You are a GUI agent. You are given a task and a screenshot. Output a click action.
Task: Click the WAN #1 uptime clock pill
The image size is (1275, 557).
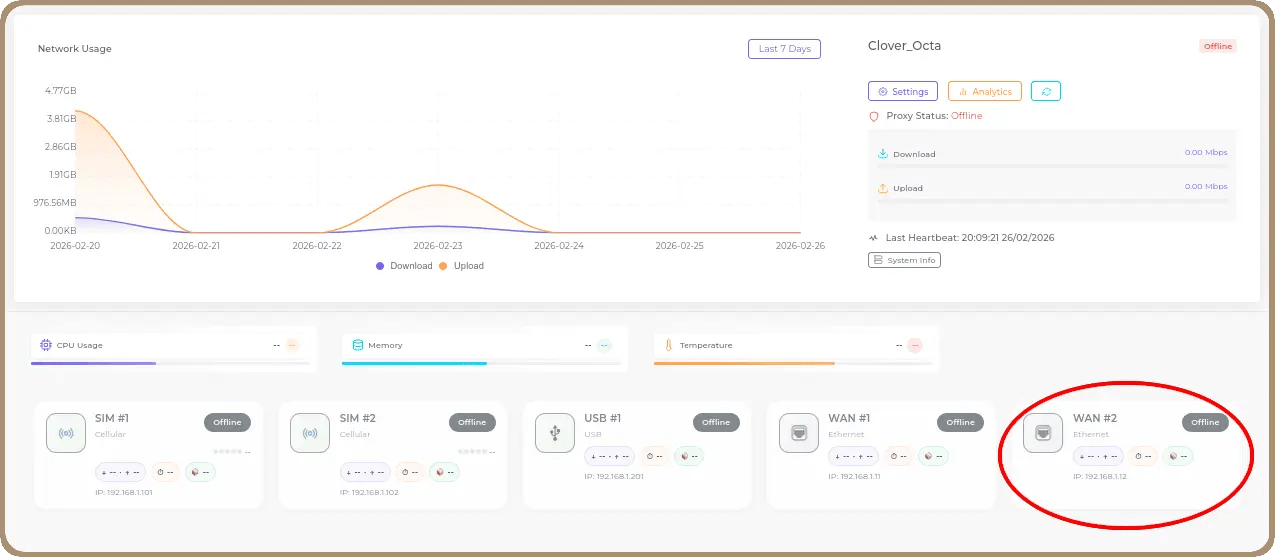tap(898, 456)
